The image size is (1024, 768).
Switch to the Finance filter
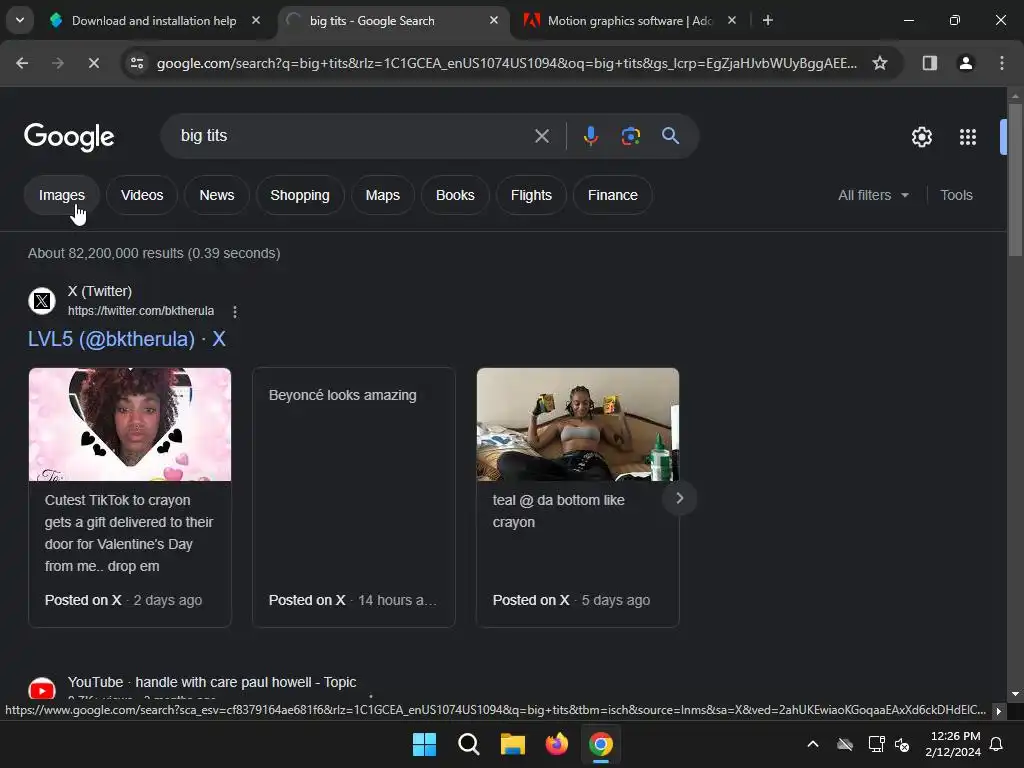(613, 195)
